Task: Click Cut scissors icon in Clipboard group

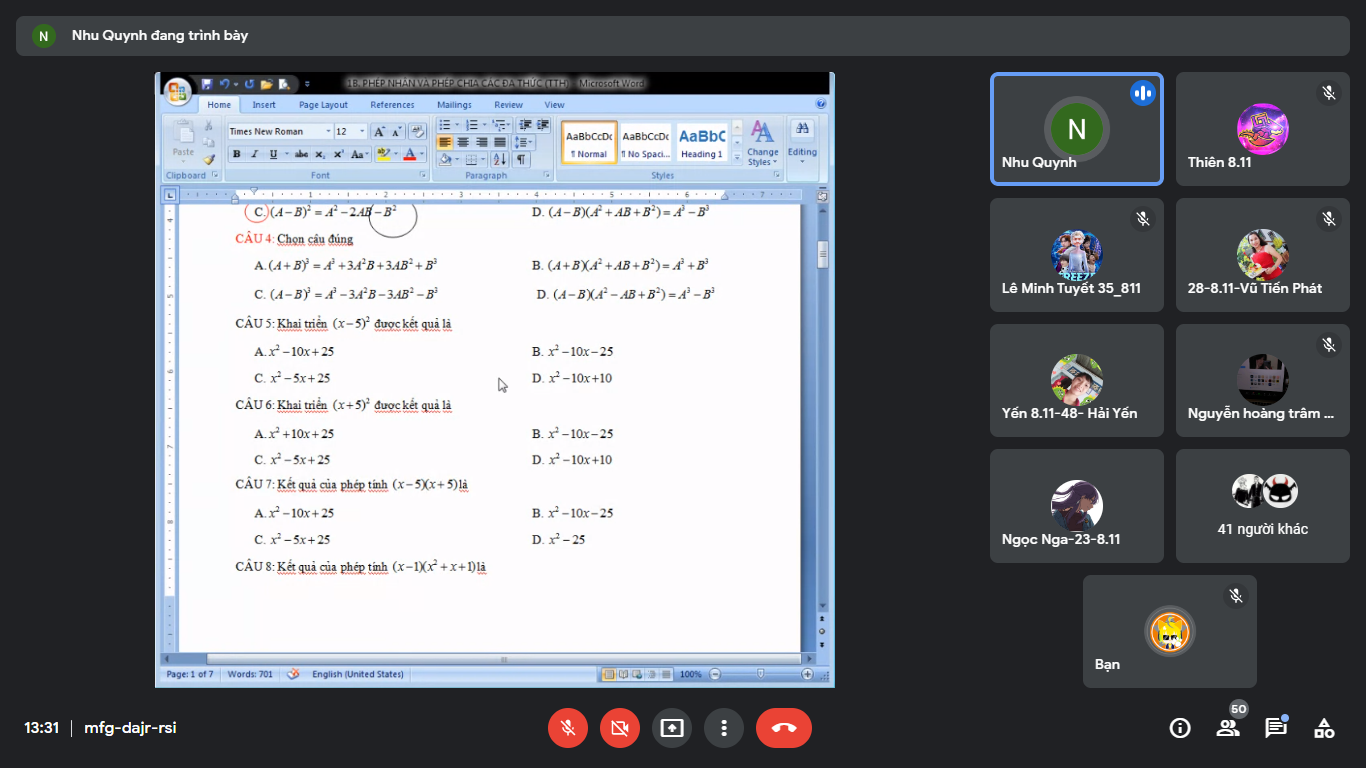Action: click(208, 126)
